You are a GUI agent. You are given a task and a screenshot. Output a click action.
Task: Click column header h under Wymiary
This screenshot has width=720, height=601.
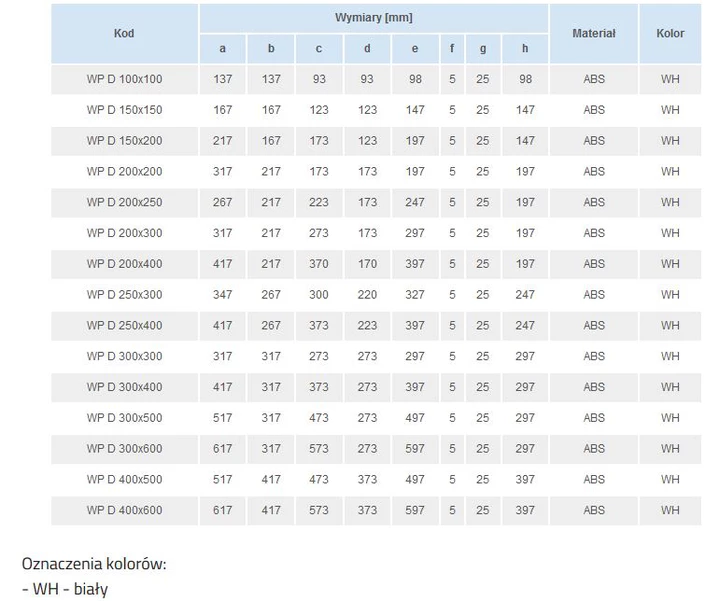click(525, 49)
